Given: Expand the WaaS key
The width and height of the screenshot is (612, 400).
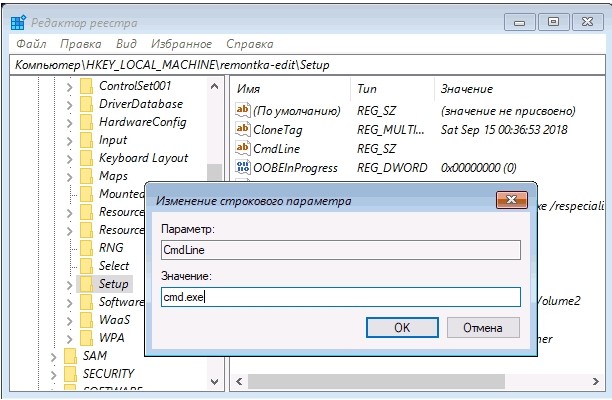Looking at the screenshot, I should click(69, 320).
